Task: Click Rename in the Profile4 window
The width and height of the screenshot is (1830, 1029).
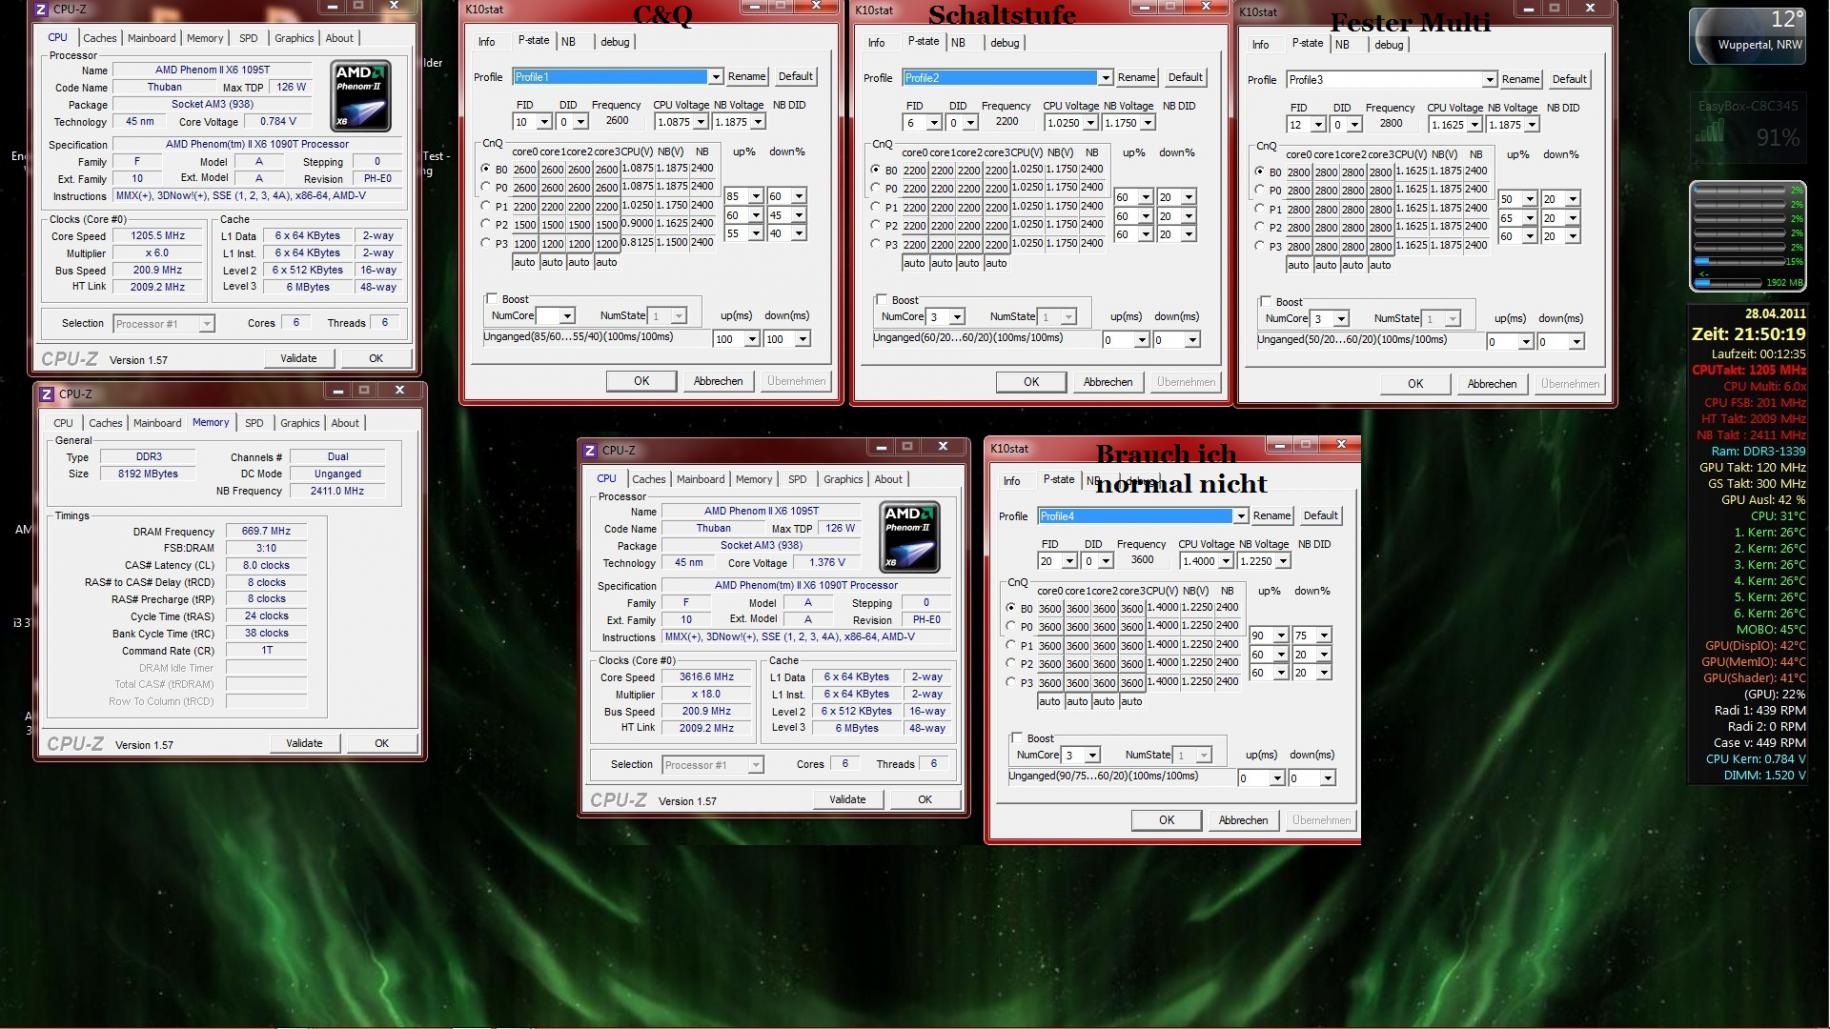Action: (x=1272, y=516)
